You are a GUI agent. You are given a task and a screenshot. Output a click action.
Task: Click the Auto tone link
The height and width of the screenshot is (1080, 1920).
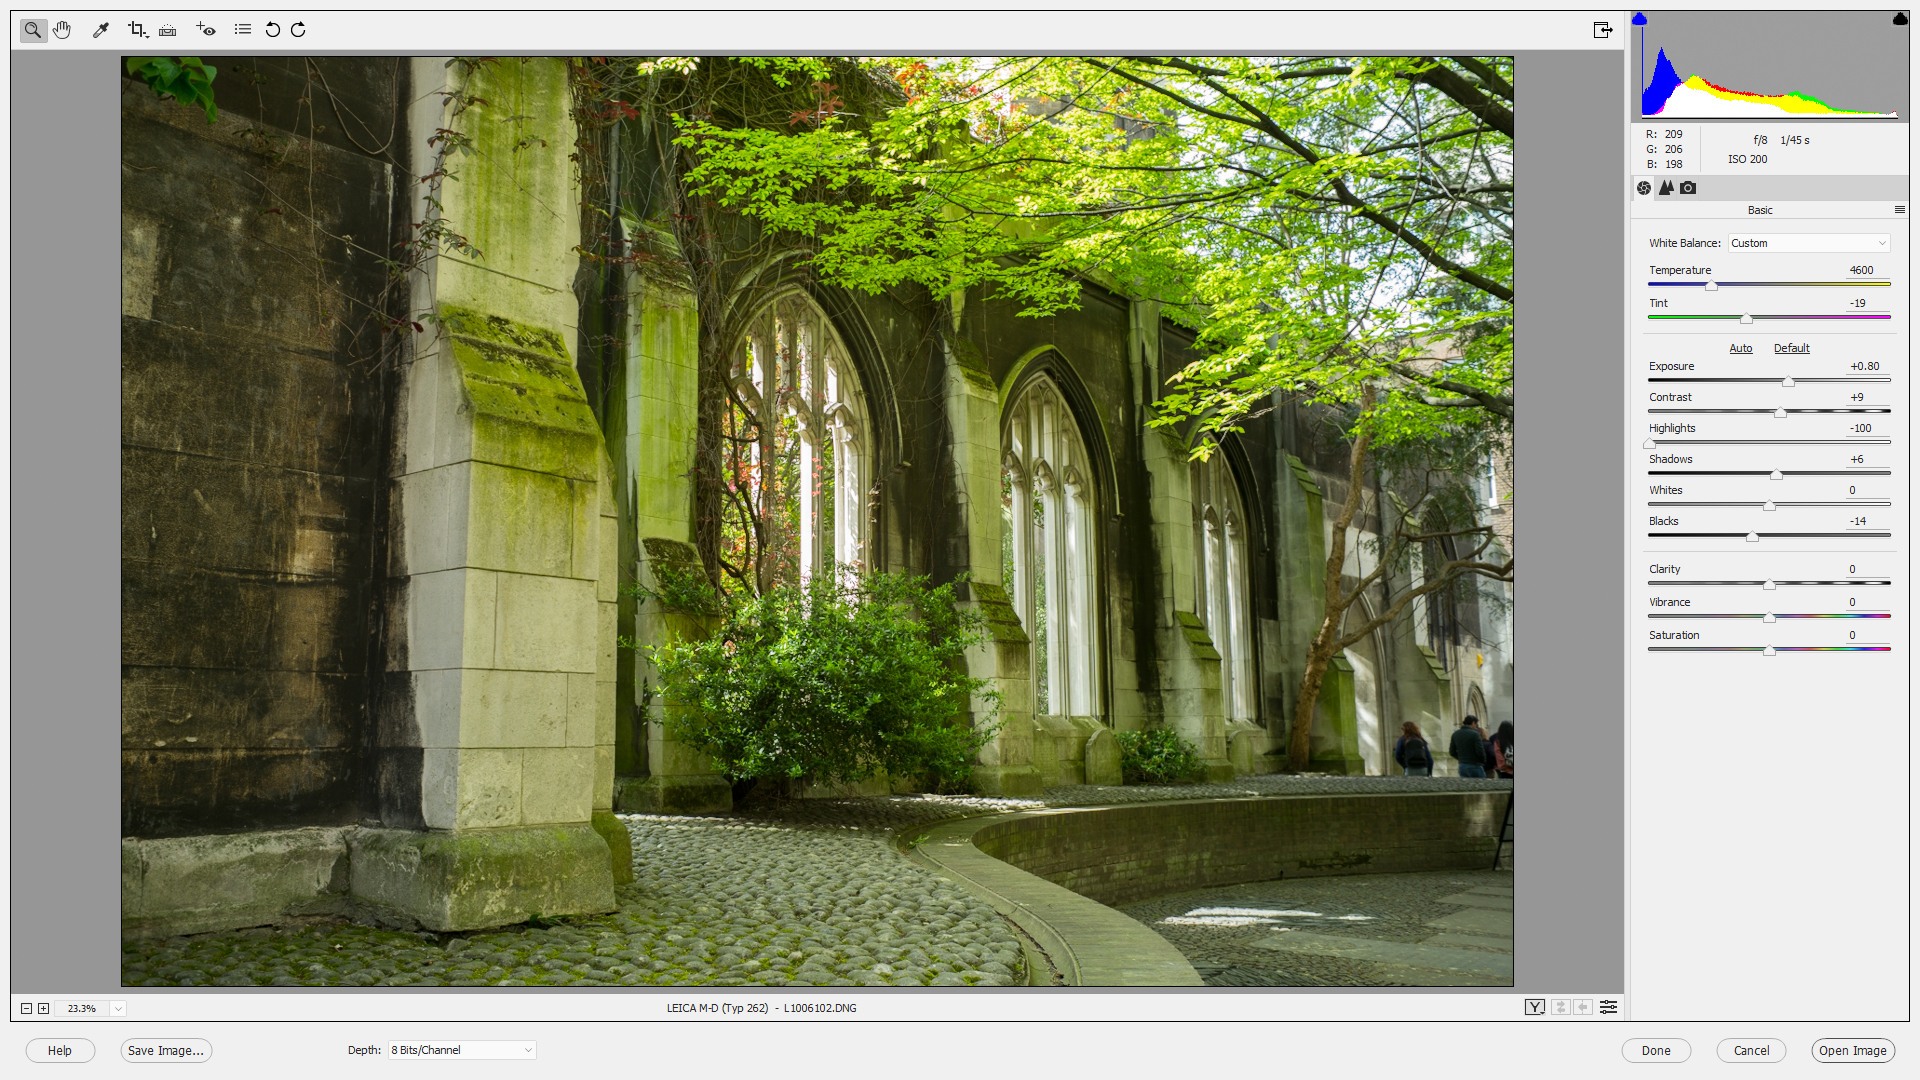coord(1740,348)
